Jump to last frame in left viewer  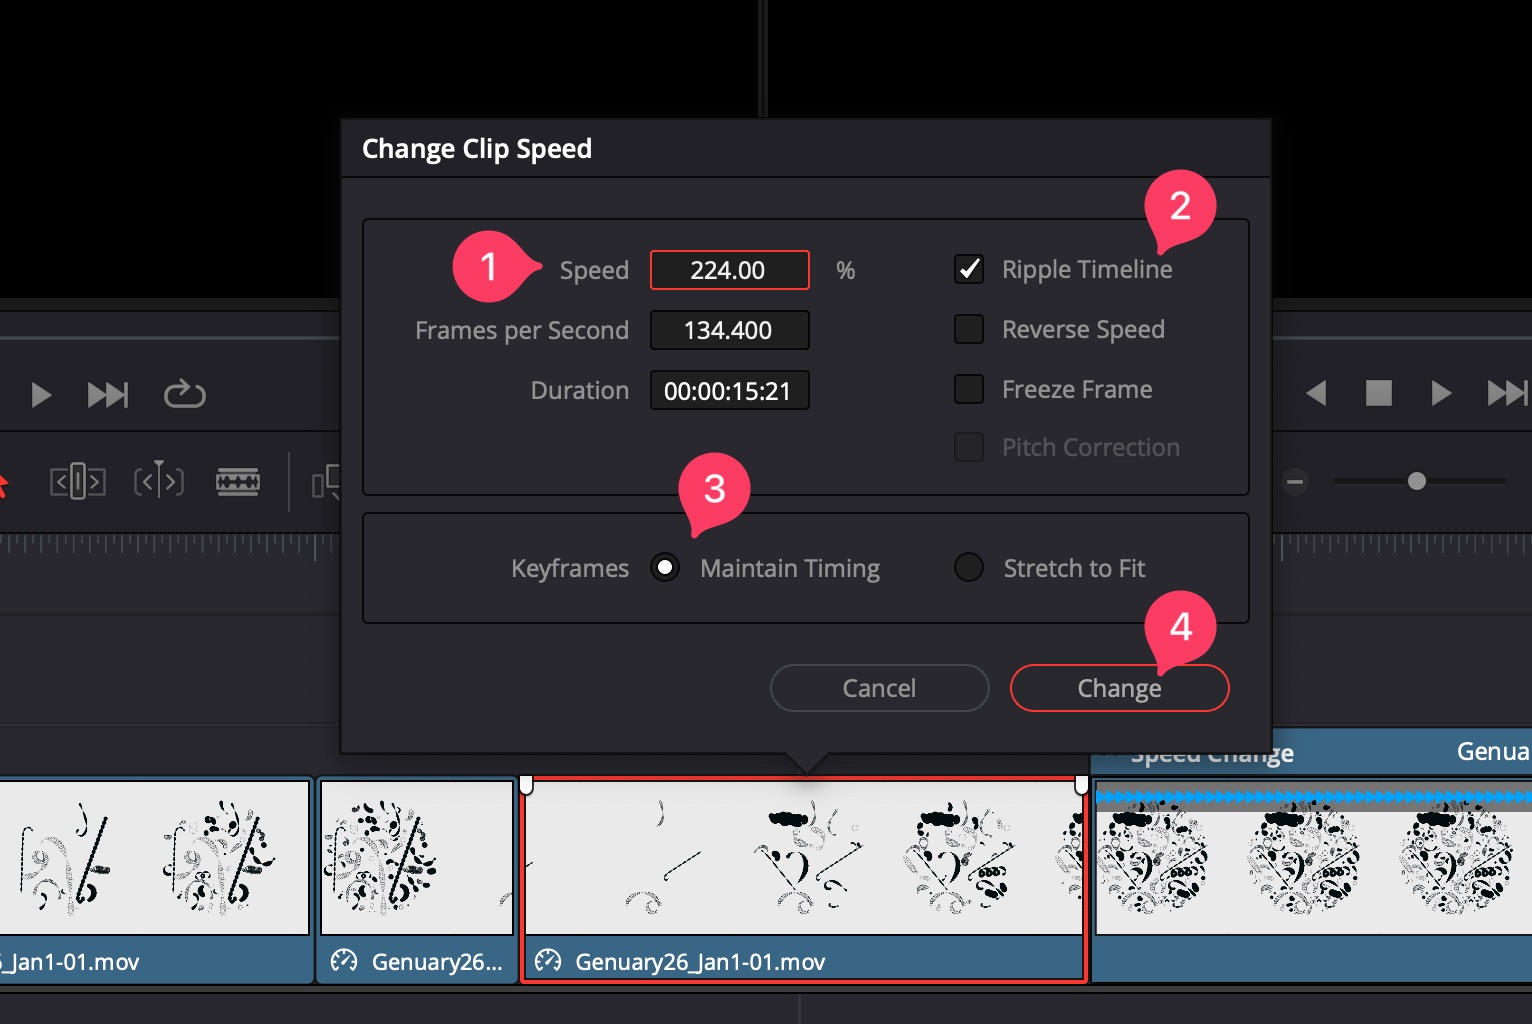(x=108, y=395)
